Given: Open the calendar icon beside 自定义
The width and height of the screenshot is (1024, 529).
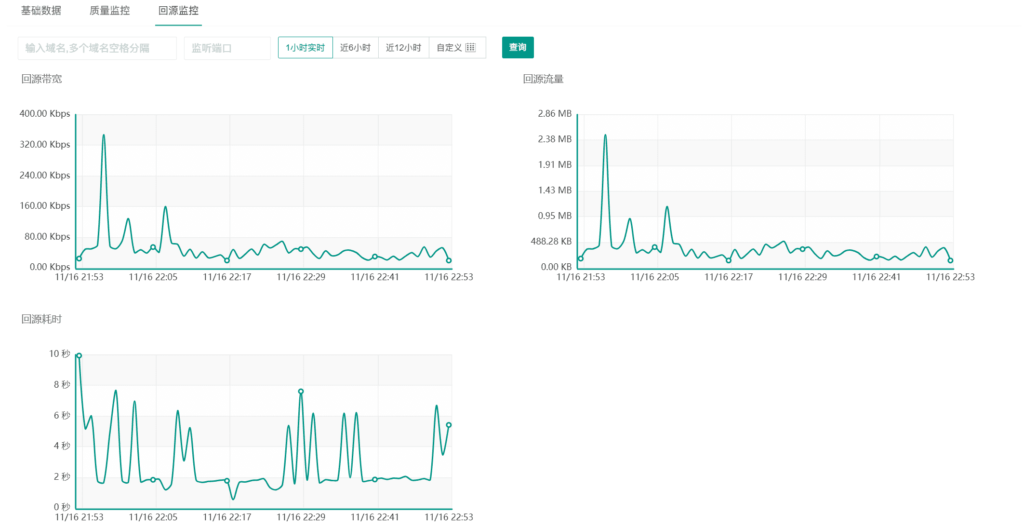Looking at the screenshot, I should point(471,48).
